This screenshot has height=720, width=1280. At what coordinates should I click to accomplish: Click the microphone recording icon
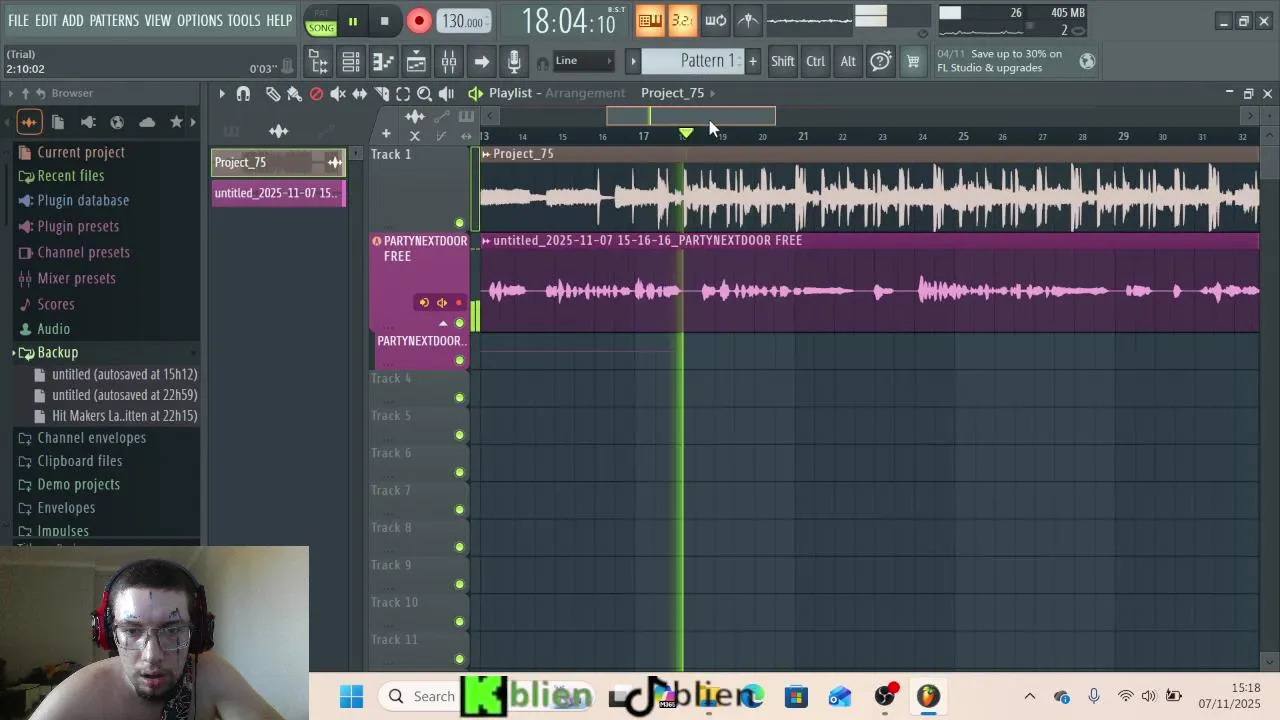514,62
